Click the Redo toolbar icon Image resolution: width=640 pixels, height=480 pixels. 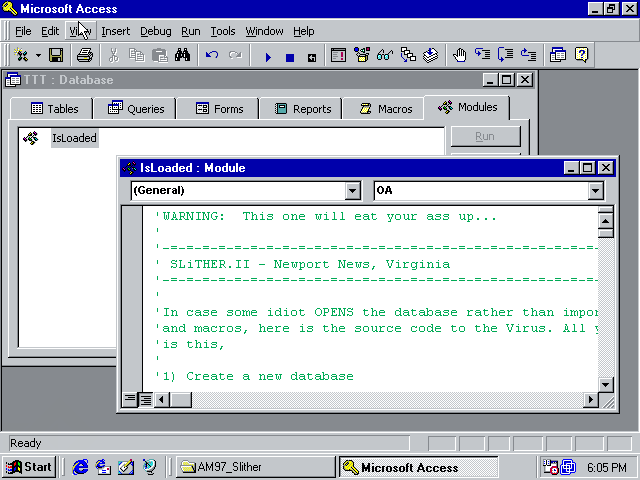235,55
